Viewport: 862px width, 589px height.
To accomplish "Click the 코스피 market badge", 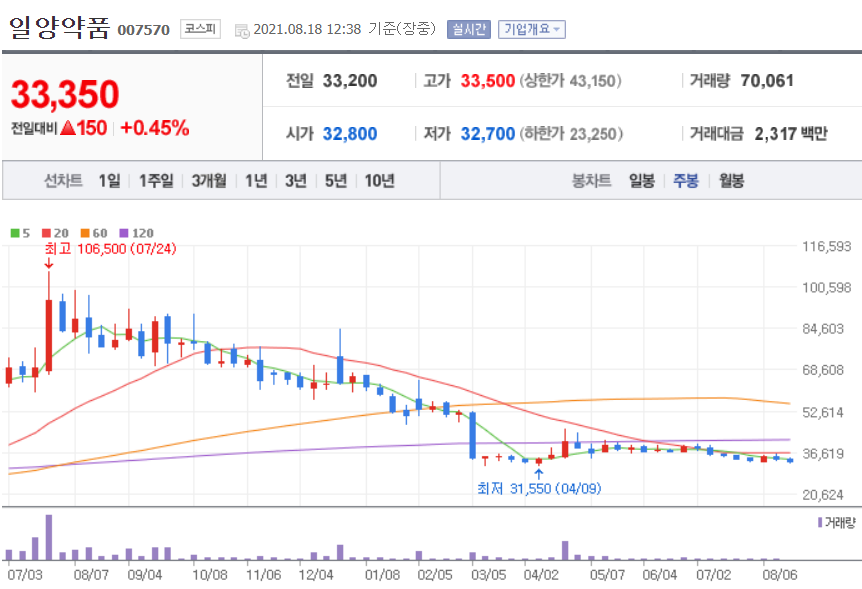I will 200,29.
